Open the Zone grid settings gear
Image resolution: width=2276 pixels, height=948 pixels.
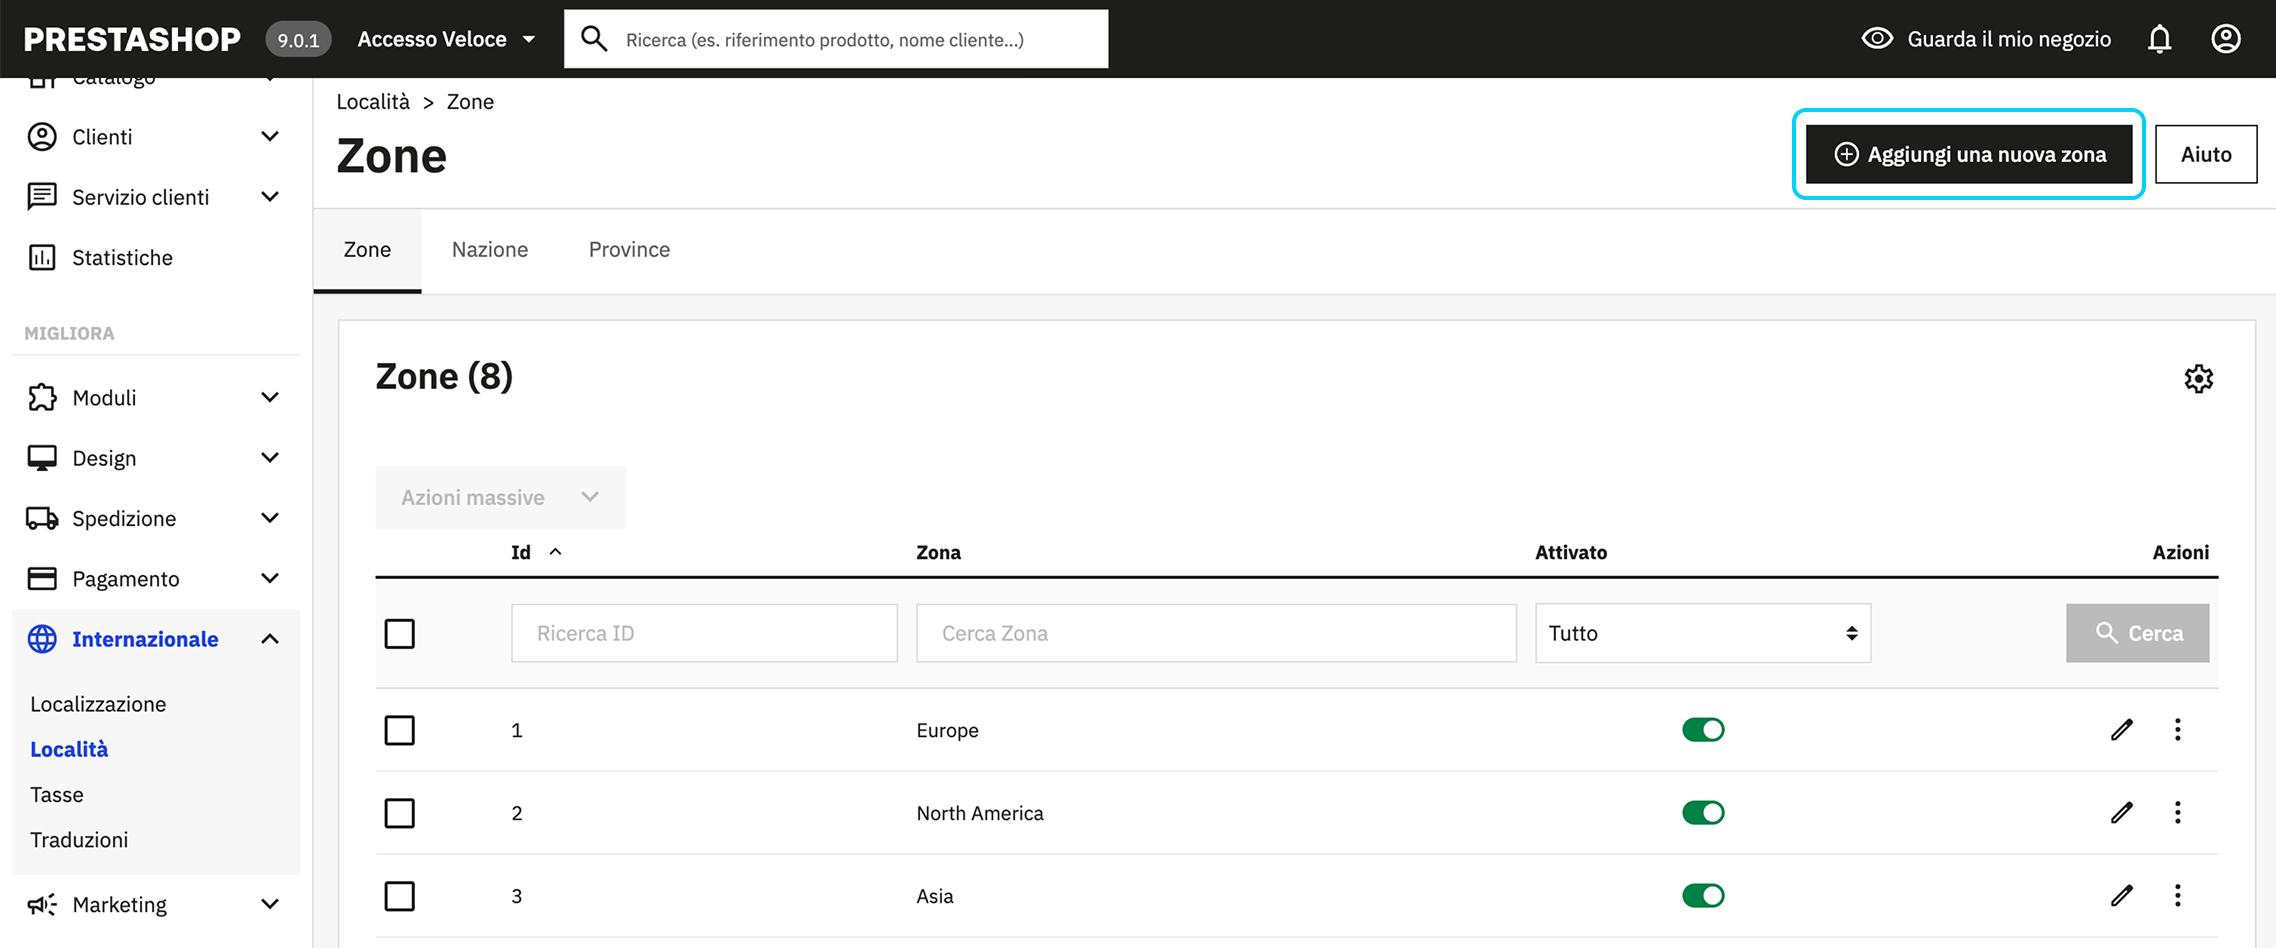pos(2198,379)
